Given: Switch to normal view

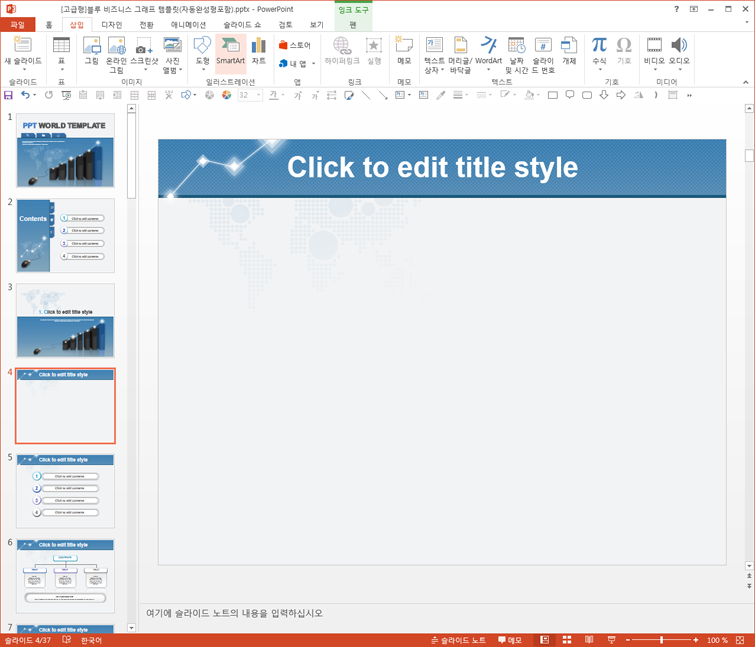Looking at the screenshot, I should [x=544, y=640].
